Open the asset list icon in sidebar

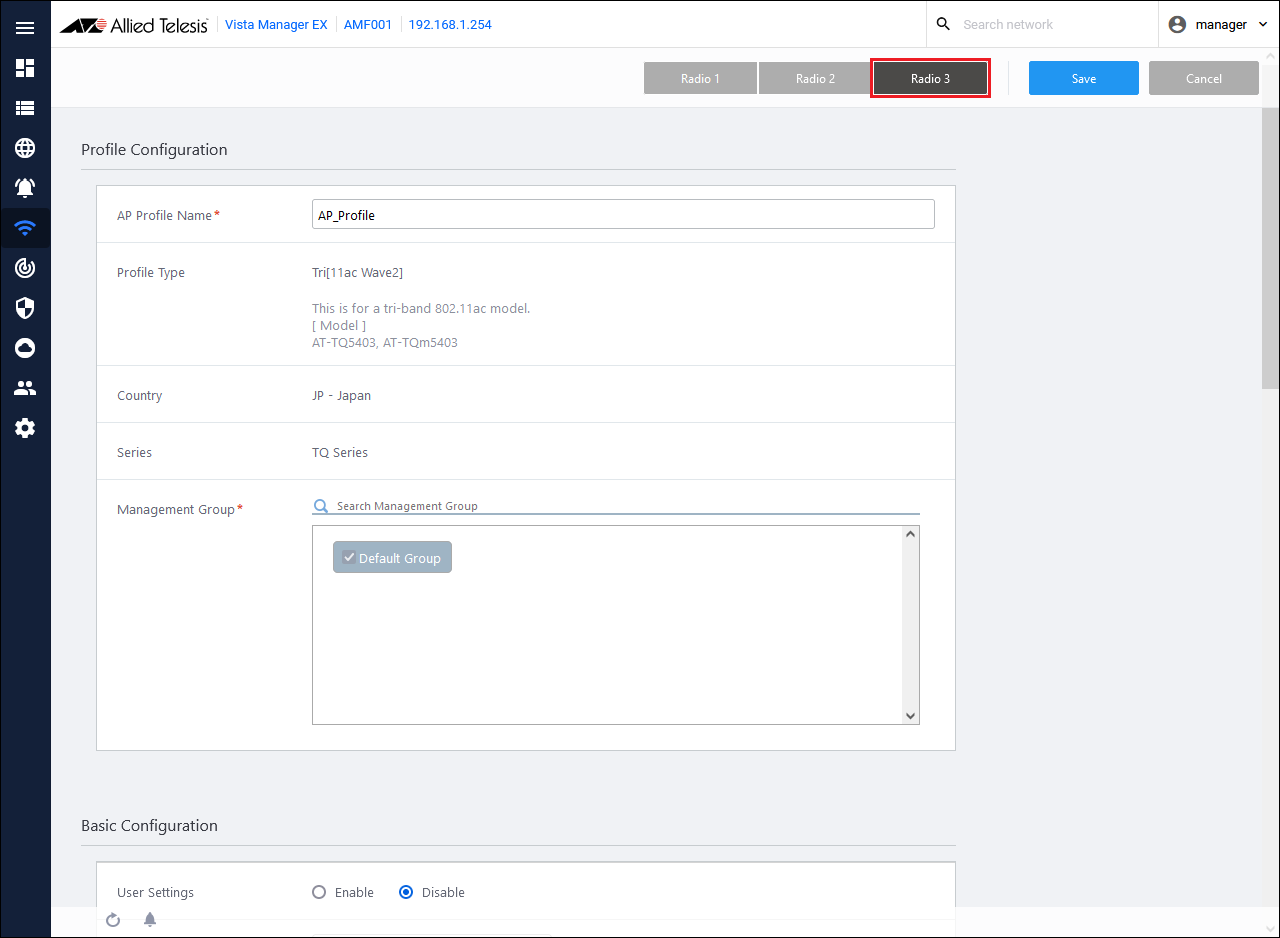click(x=25, y=108)
